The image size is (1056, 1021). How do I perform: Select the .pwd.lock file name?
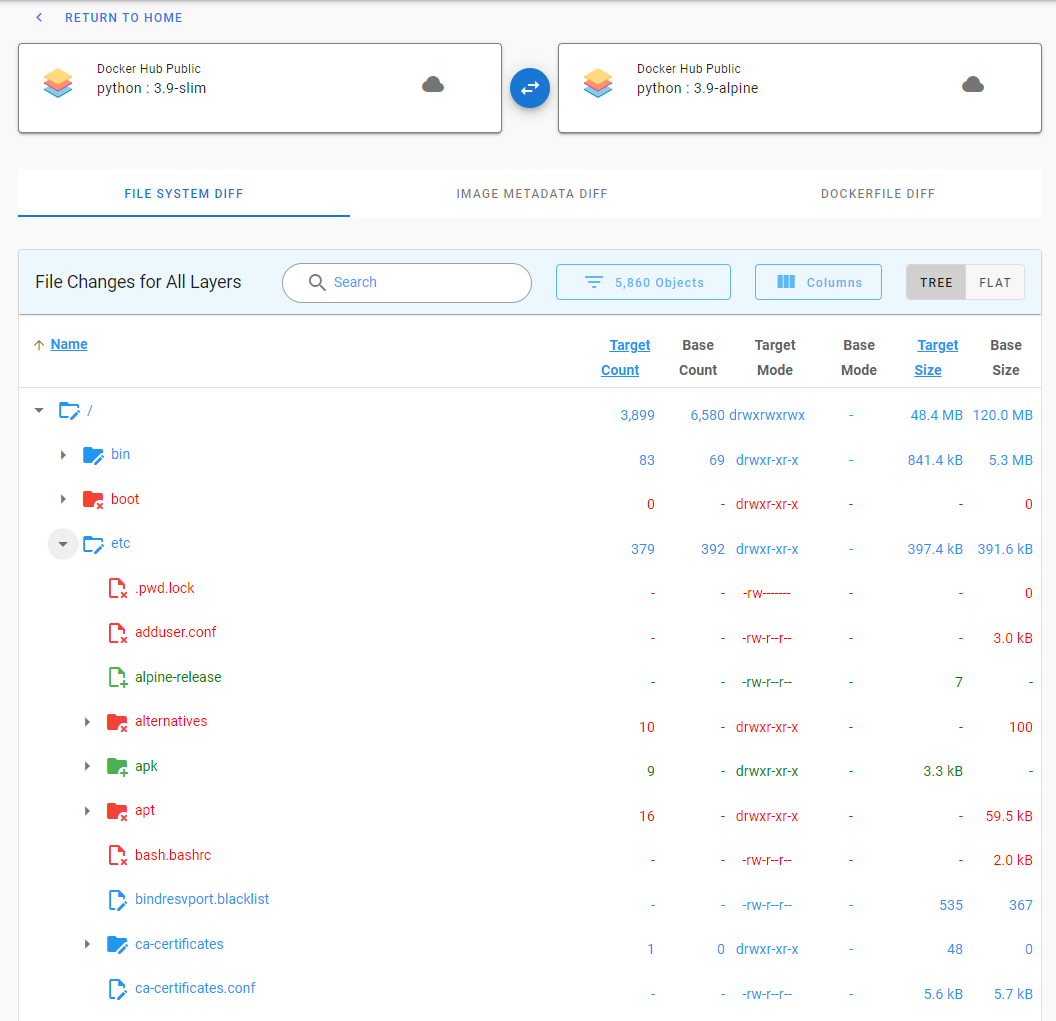(x=164, y=589)
